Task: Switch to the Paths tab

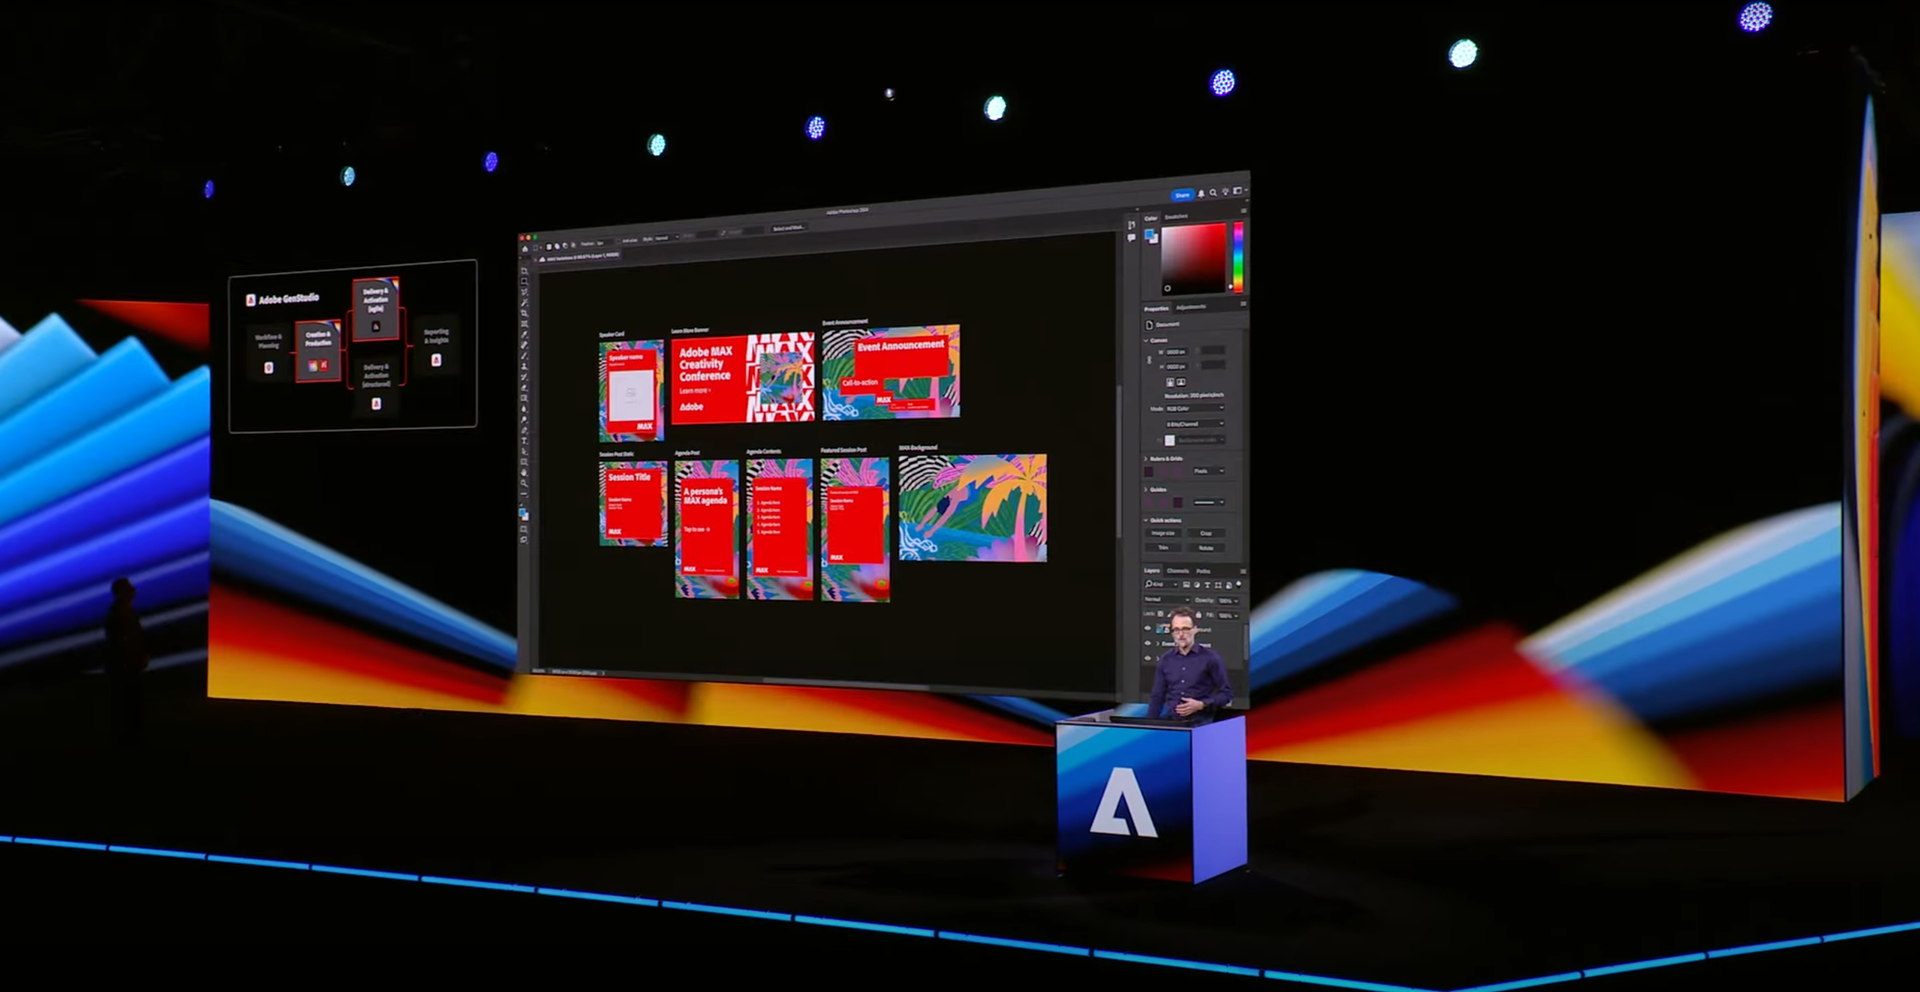Action: (1203, 571)
